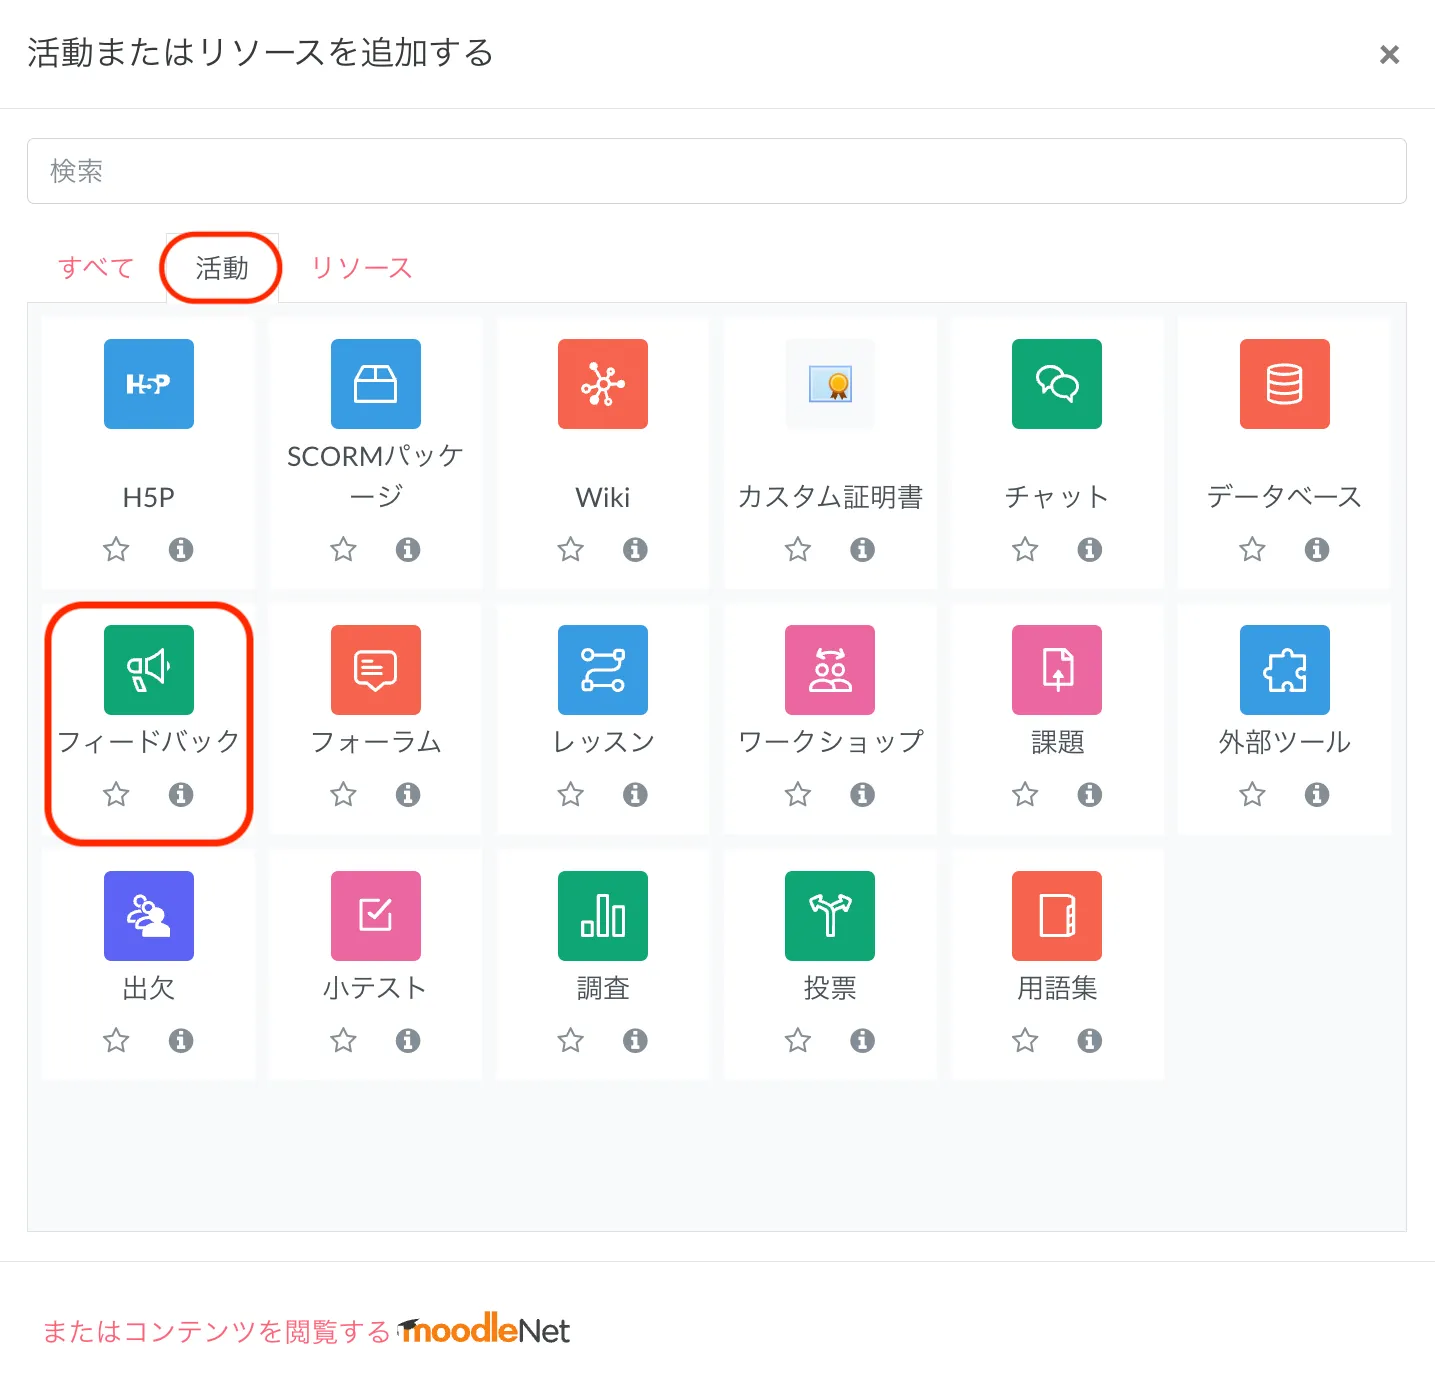Expand information about ワークショップ
Image resolution: width=1435 pixels, height=1384 pixels.
point(862,795)
